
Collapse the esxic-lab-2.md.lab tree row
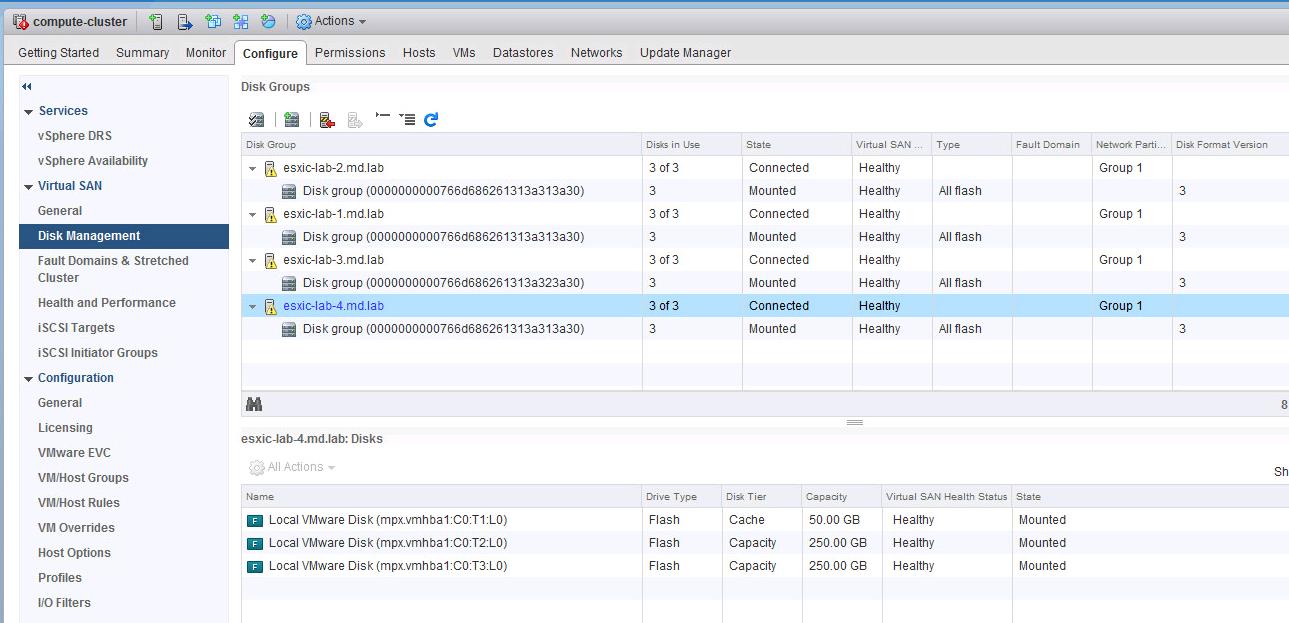252,169
